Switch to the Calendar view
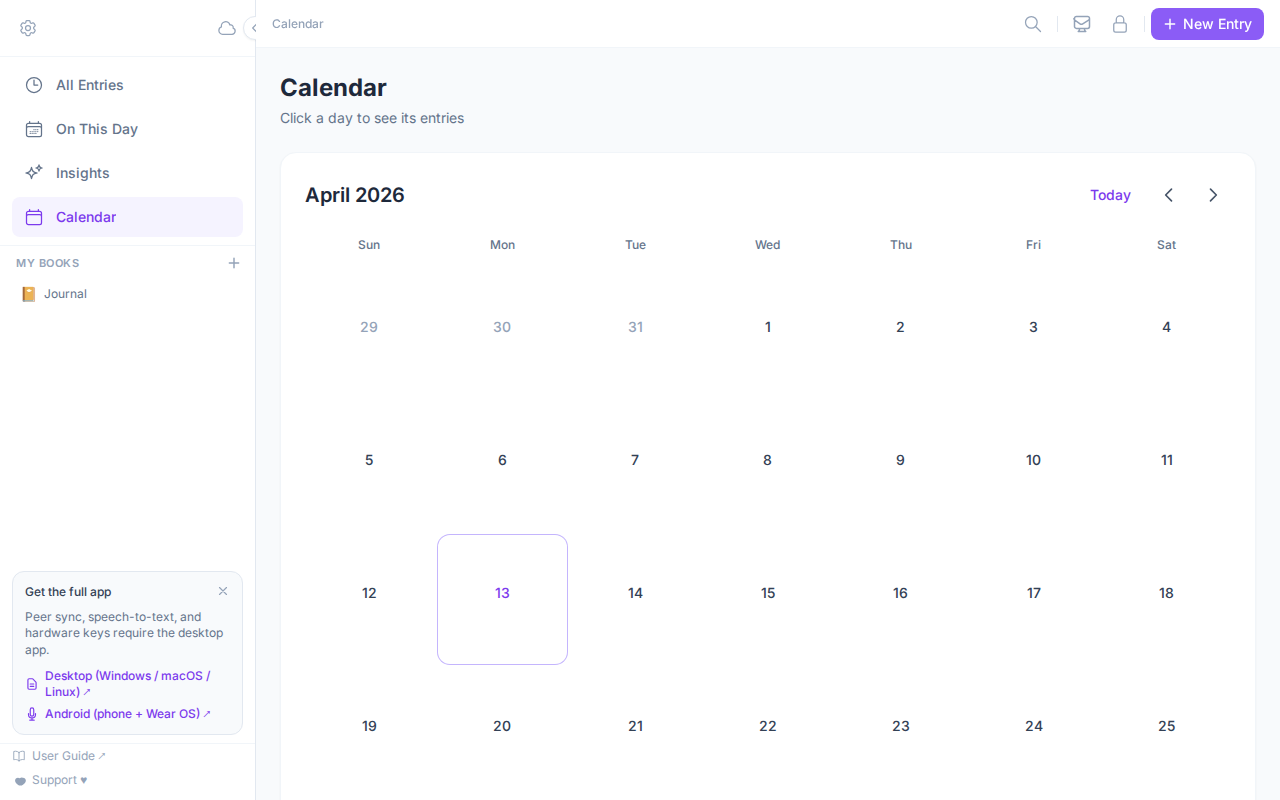 click(86, 217)
